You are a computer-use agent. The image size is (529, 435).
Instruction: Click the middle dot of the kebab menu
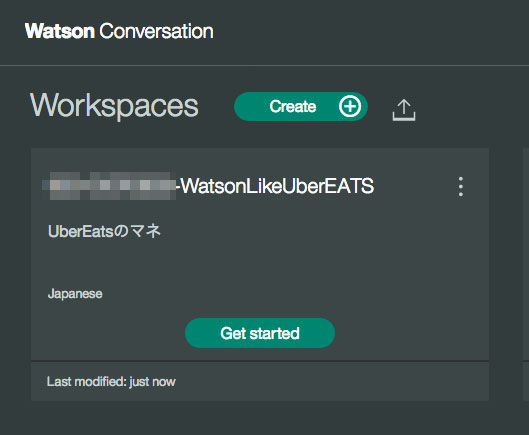[461, 187]
